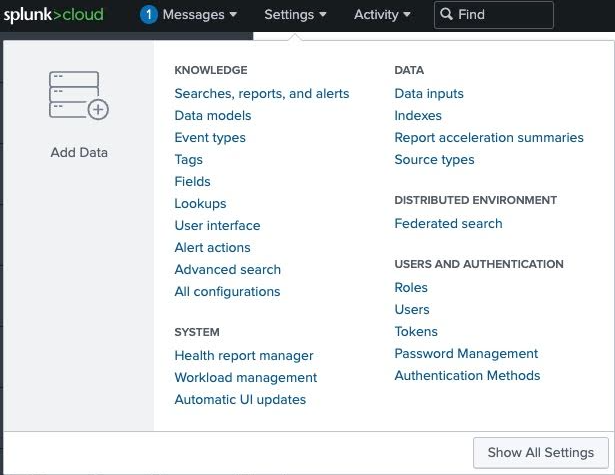
Task: Open the Activity dropdown
Action: 382,15
